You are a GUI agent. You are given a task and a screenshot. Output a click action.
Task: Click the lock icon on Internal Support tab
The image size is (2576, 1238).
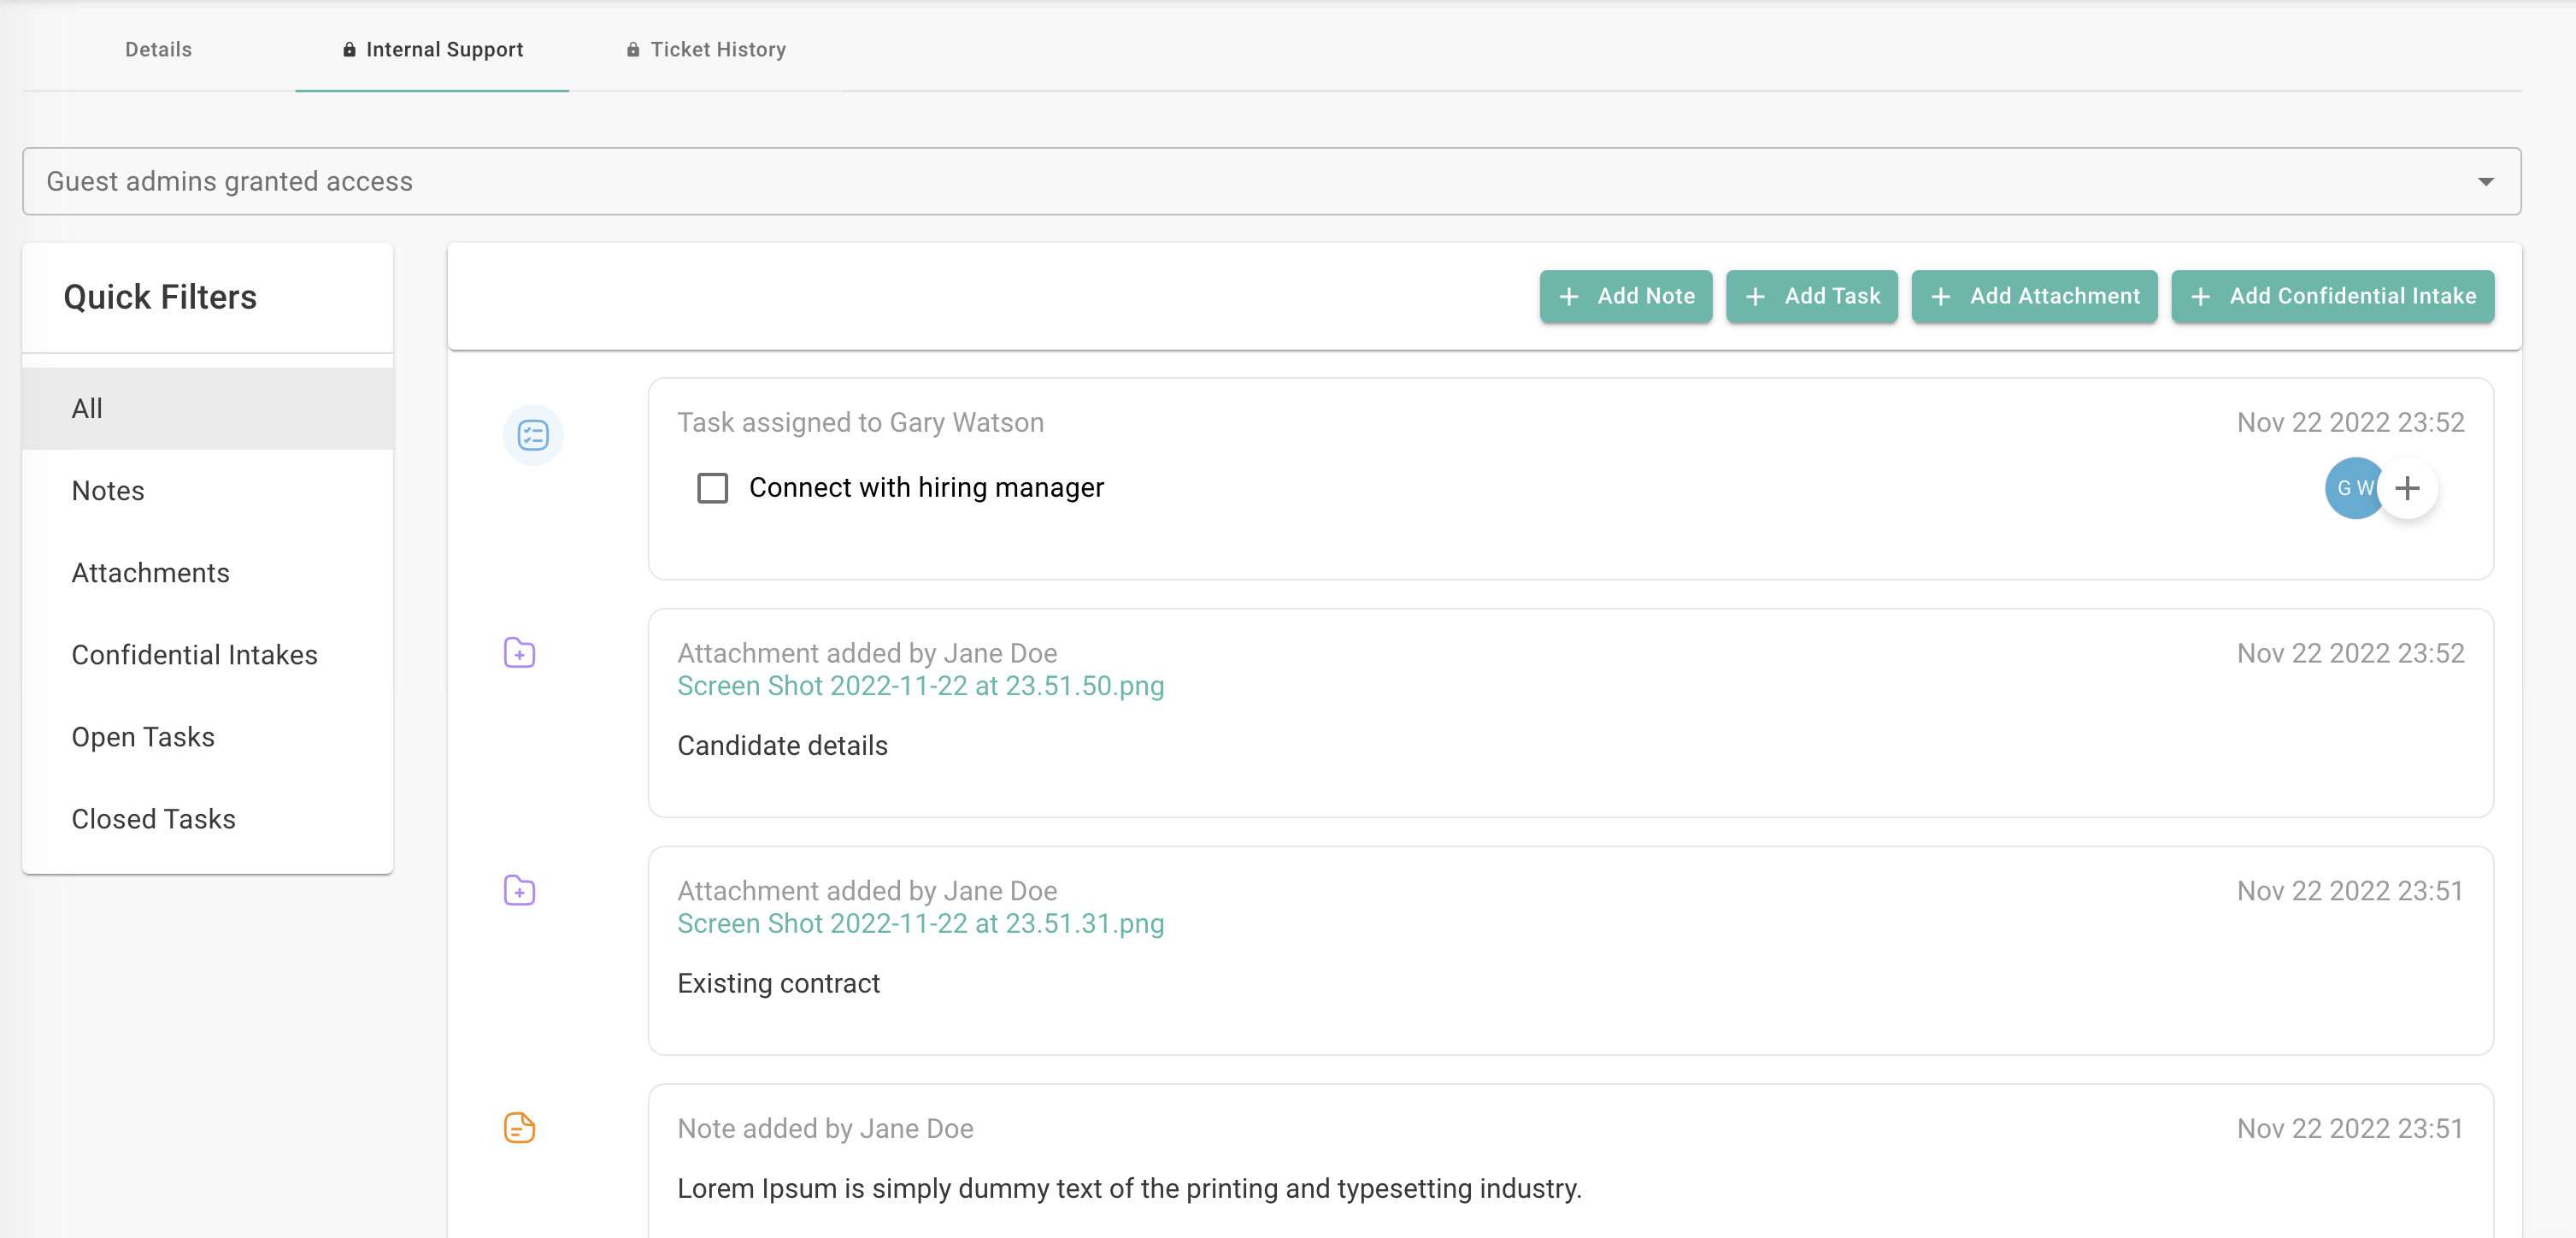349,50
